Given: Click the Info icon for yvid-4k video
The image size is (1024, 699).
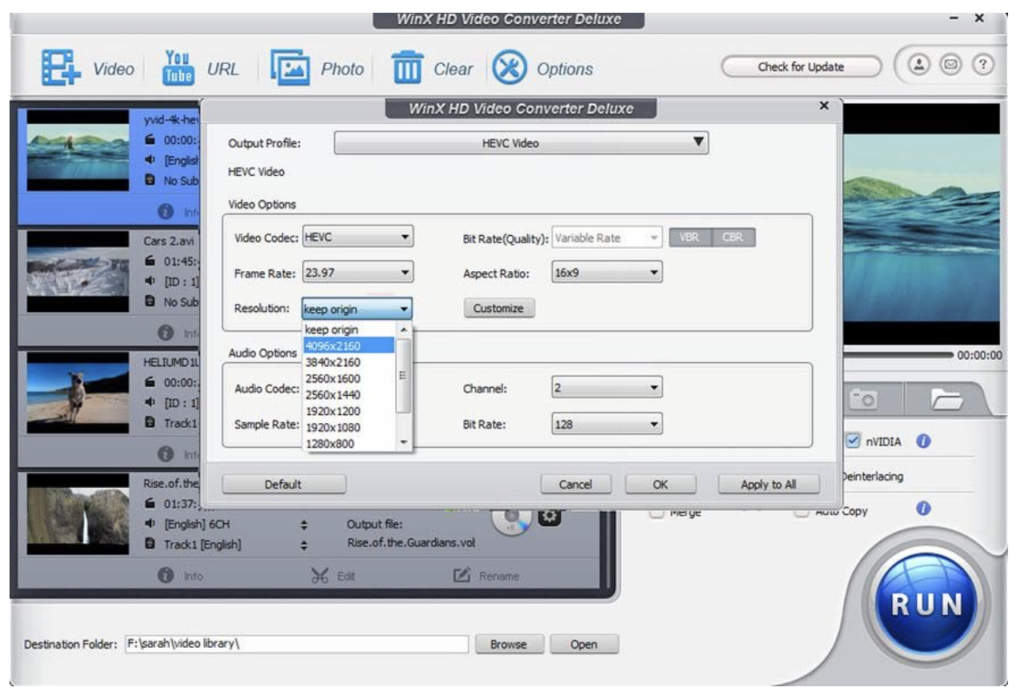Looking at the screenshot, I should 166,211.
